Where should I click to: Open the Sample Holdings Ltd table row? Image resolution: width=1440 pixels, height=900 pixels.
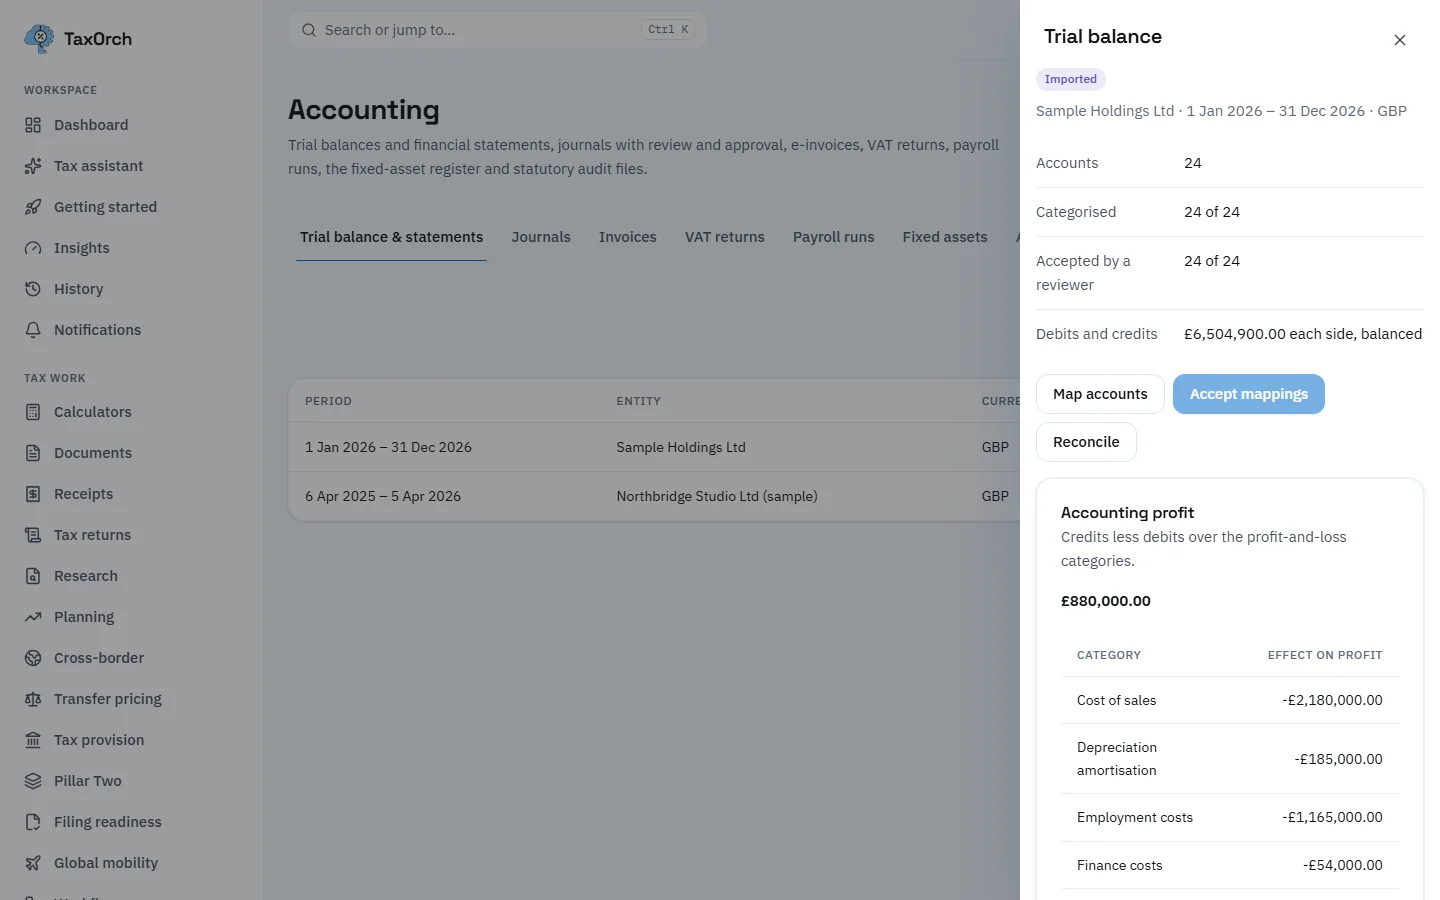click(x=654, y=447)
